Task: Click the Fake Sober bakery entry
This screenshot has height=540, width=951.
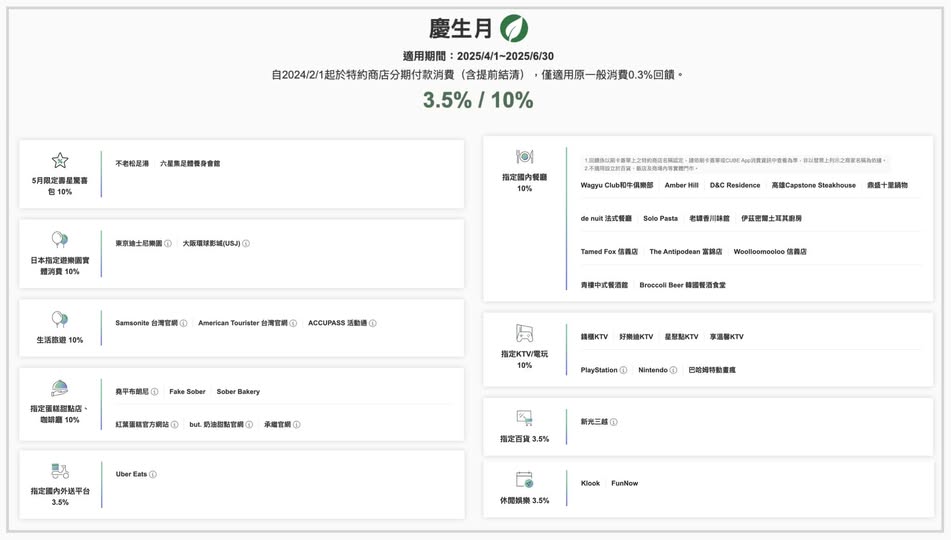Action: (x=187, y=392)
